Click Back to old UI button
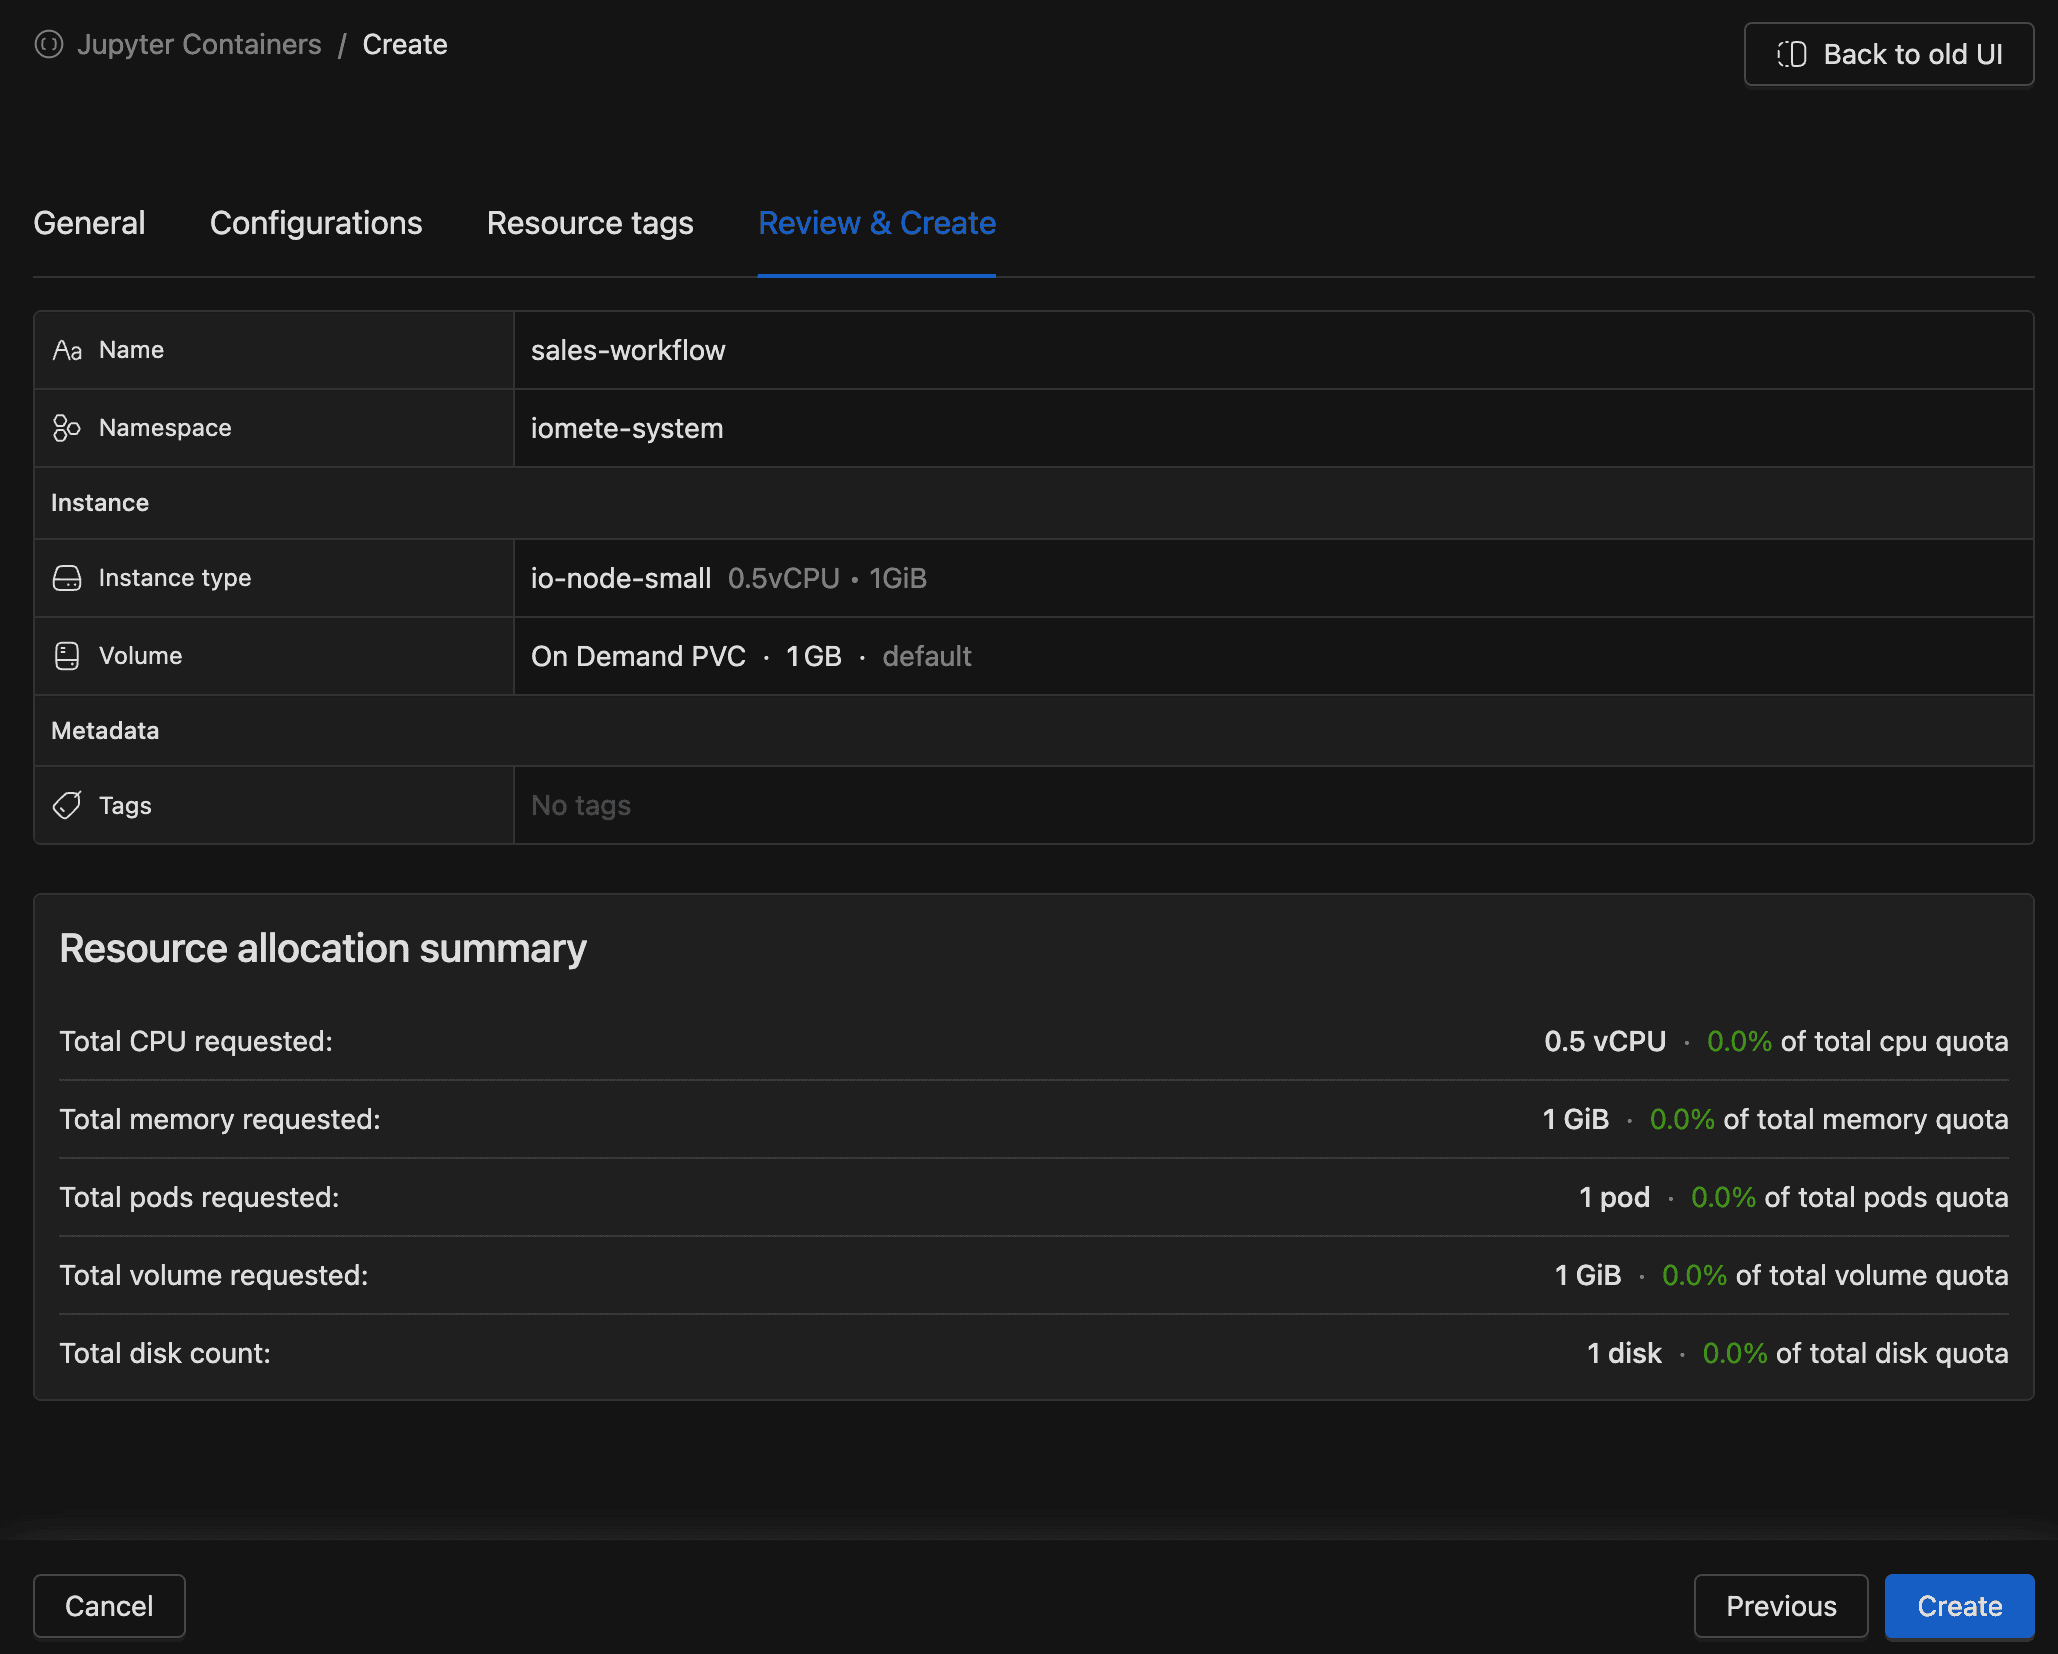2058x1654 pixels. [1889, 54]
